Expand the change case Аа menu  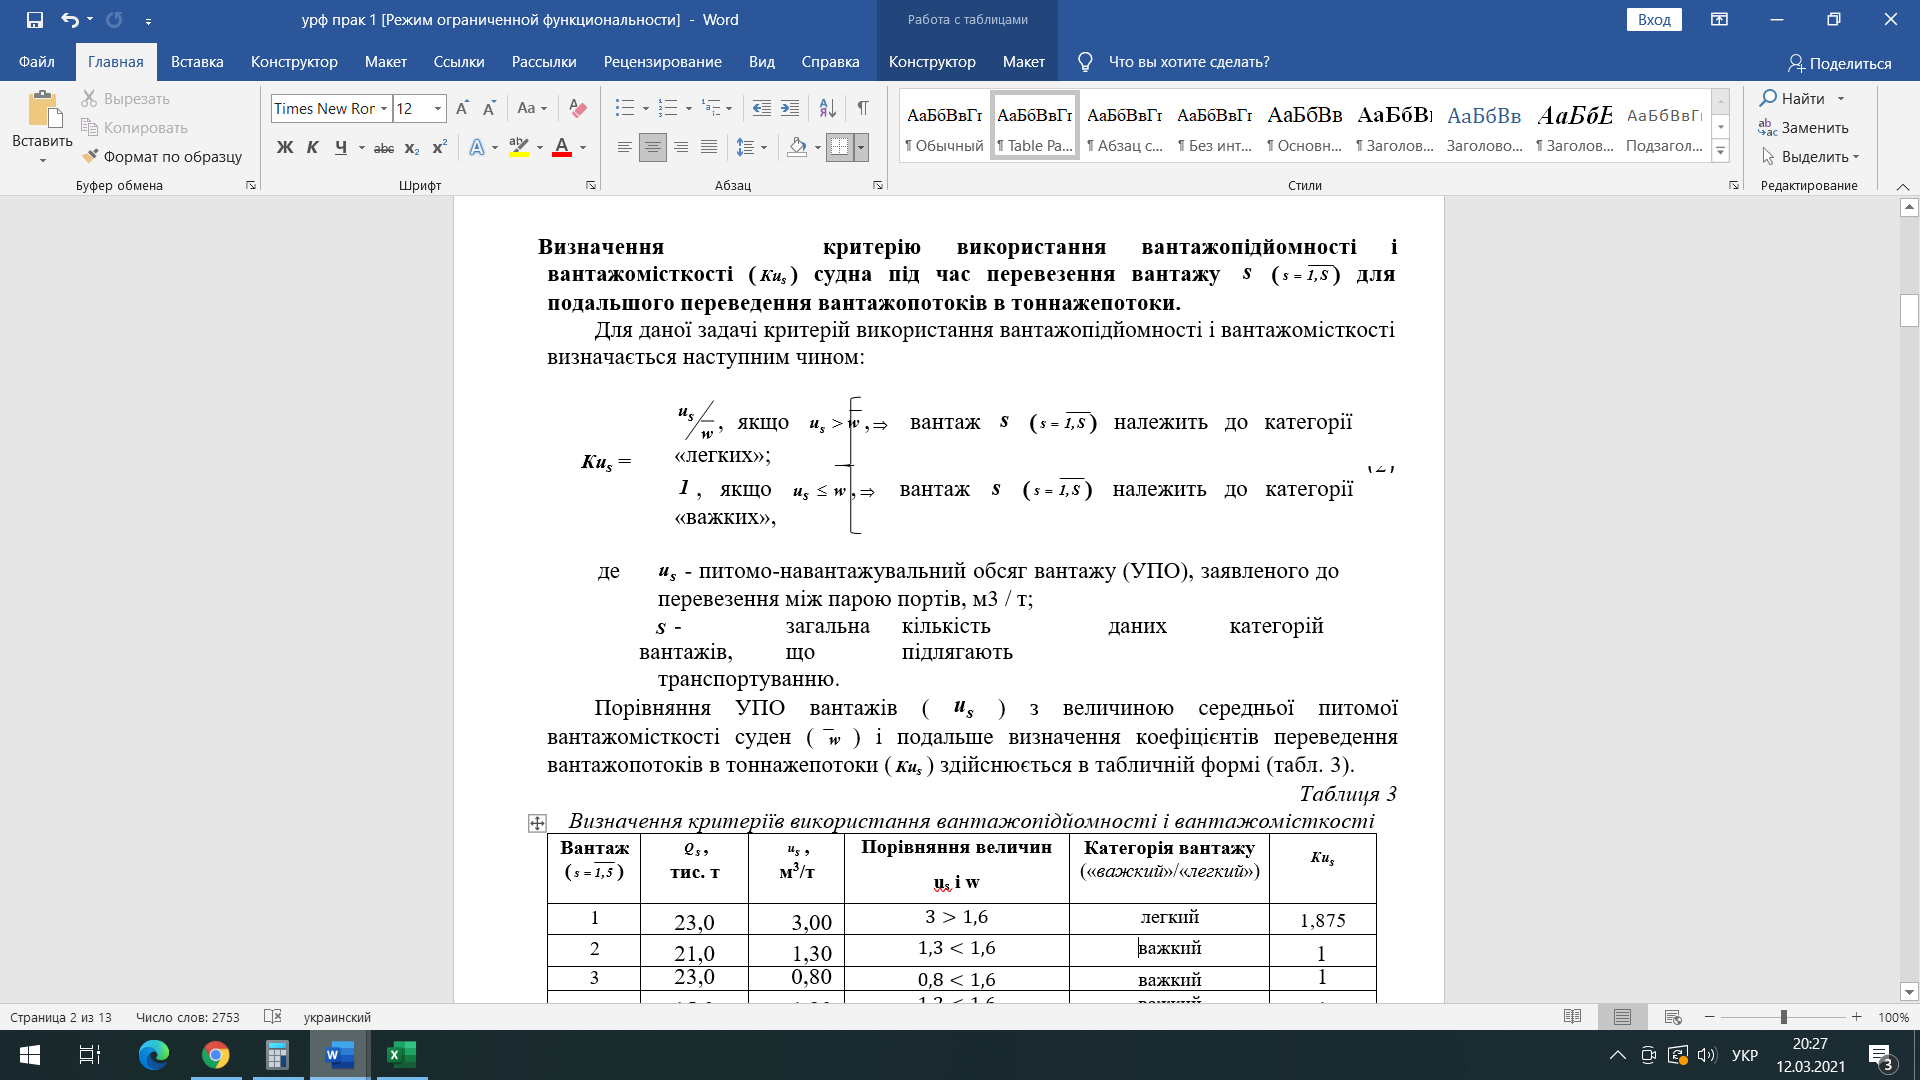532,108
